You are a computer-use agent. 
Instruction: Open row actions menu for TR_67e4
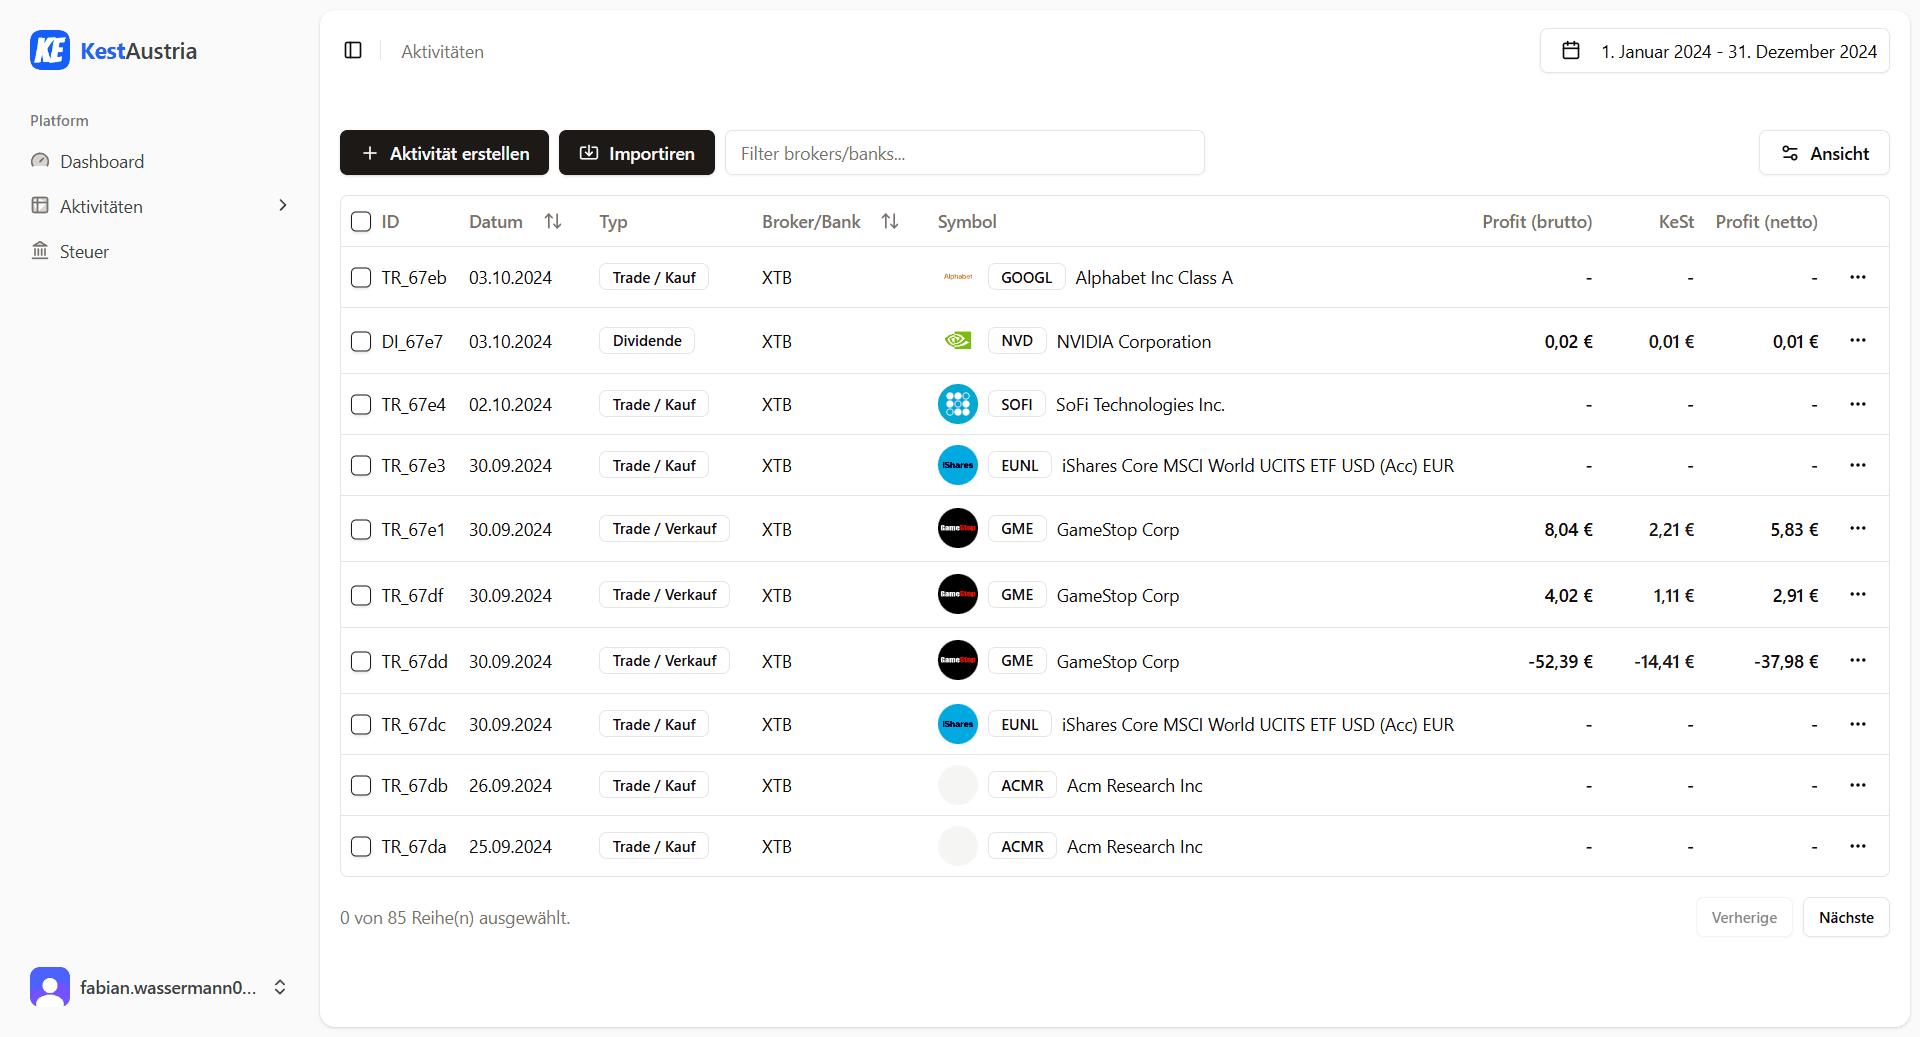pos(1858,404)
